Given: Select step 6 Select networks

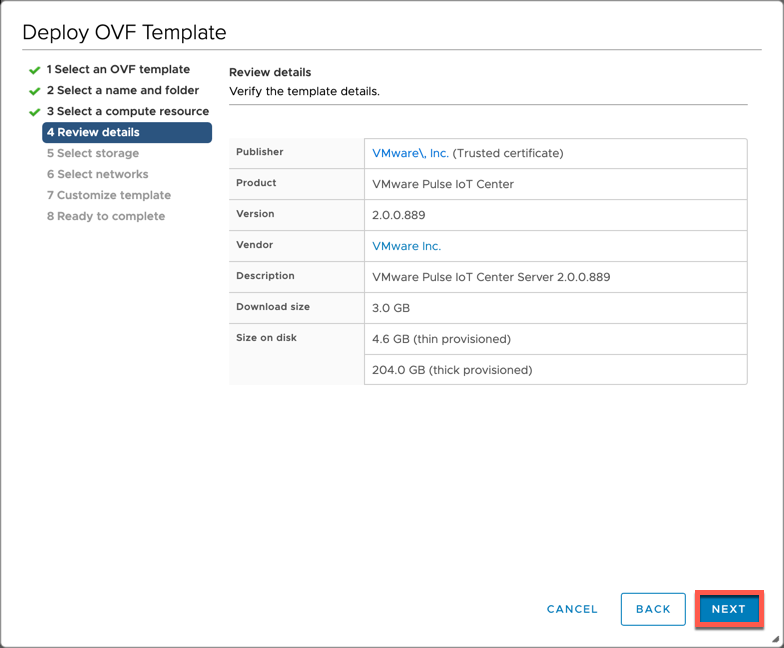Looking at the screenshot, I should 98,174.
